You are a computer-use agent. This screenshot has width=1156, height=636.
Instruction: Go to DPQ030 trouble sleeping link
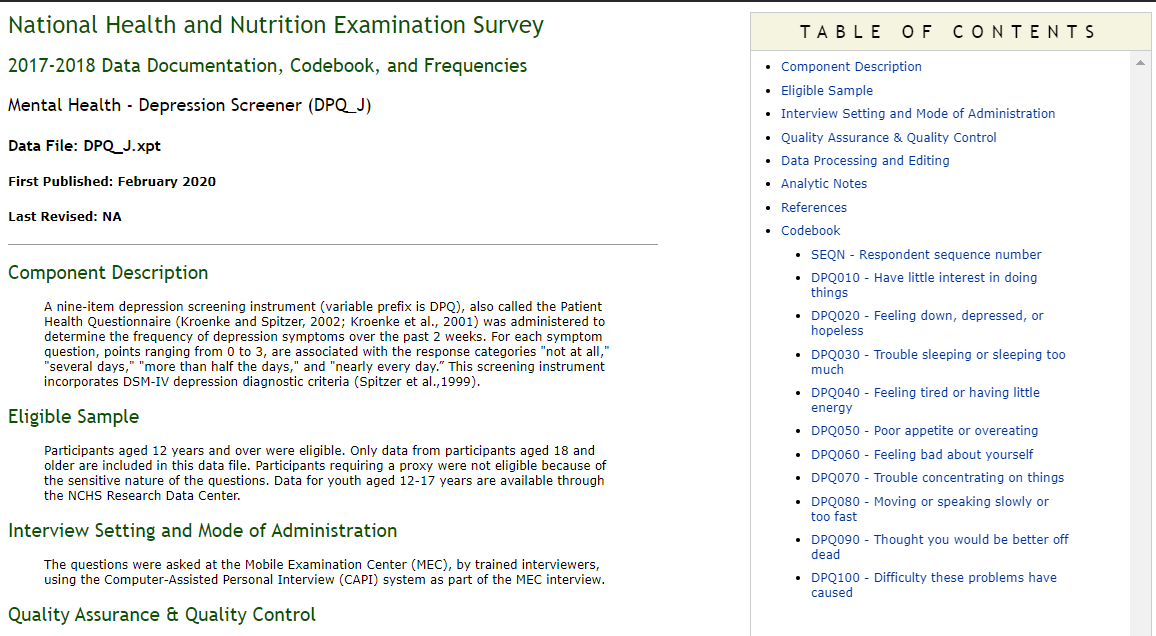point(938,355)
